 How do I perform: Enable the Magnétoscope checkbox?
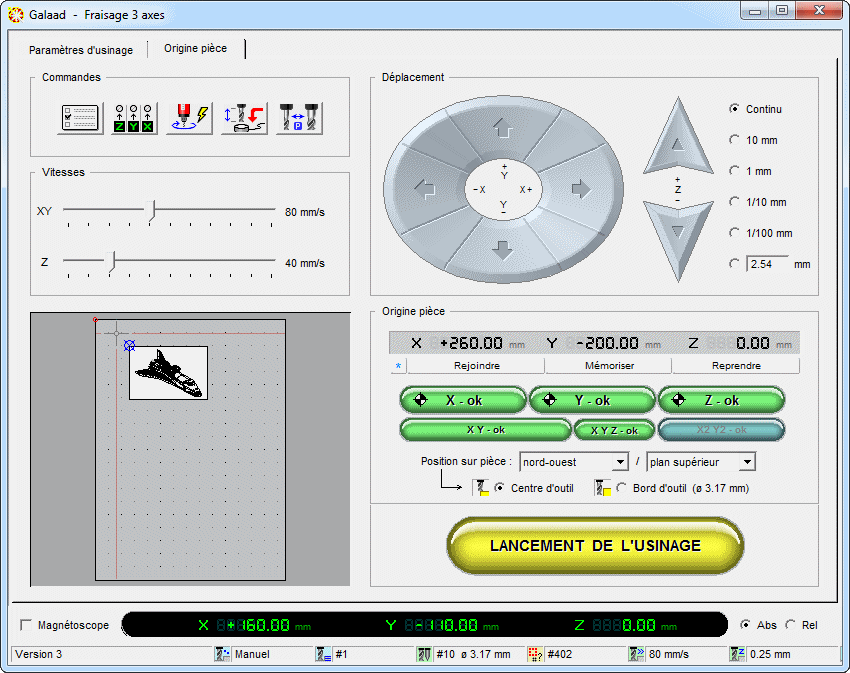pyautogui.click(x=26, y=625)
